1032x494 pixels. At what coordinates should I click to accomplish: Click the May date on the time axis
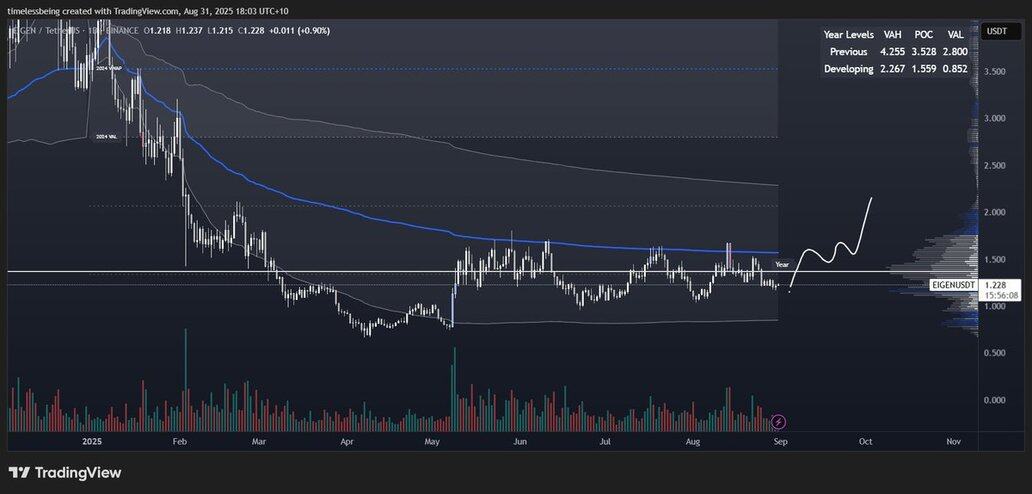pos(432,442)
